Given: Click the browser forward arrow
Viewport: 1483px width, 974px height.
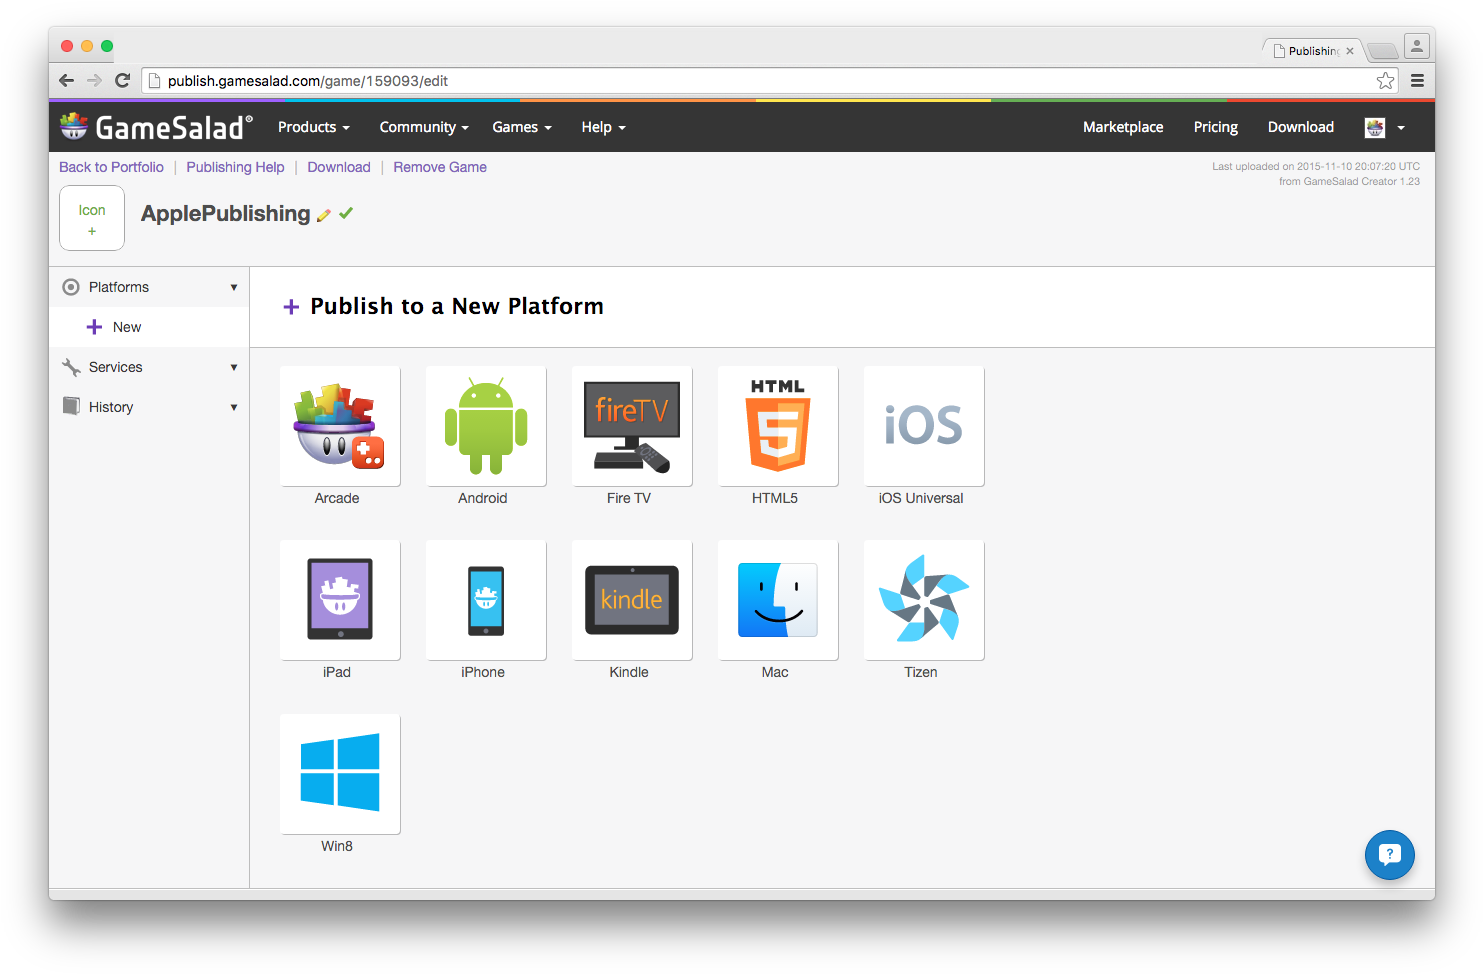Looking at the screenshot, I should (94, 81).
